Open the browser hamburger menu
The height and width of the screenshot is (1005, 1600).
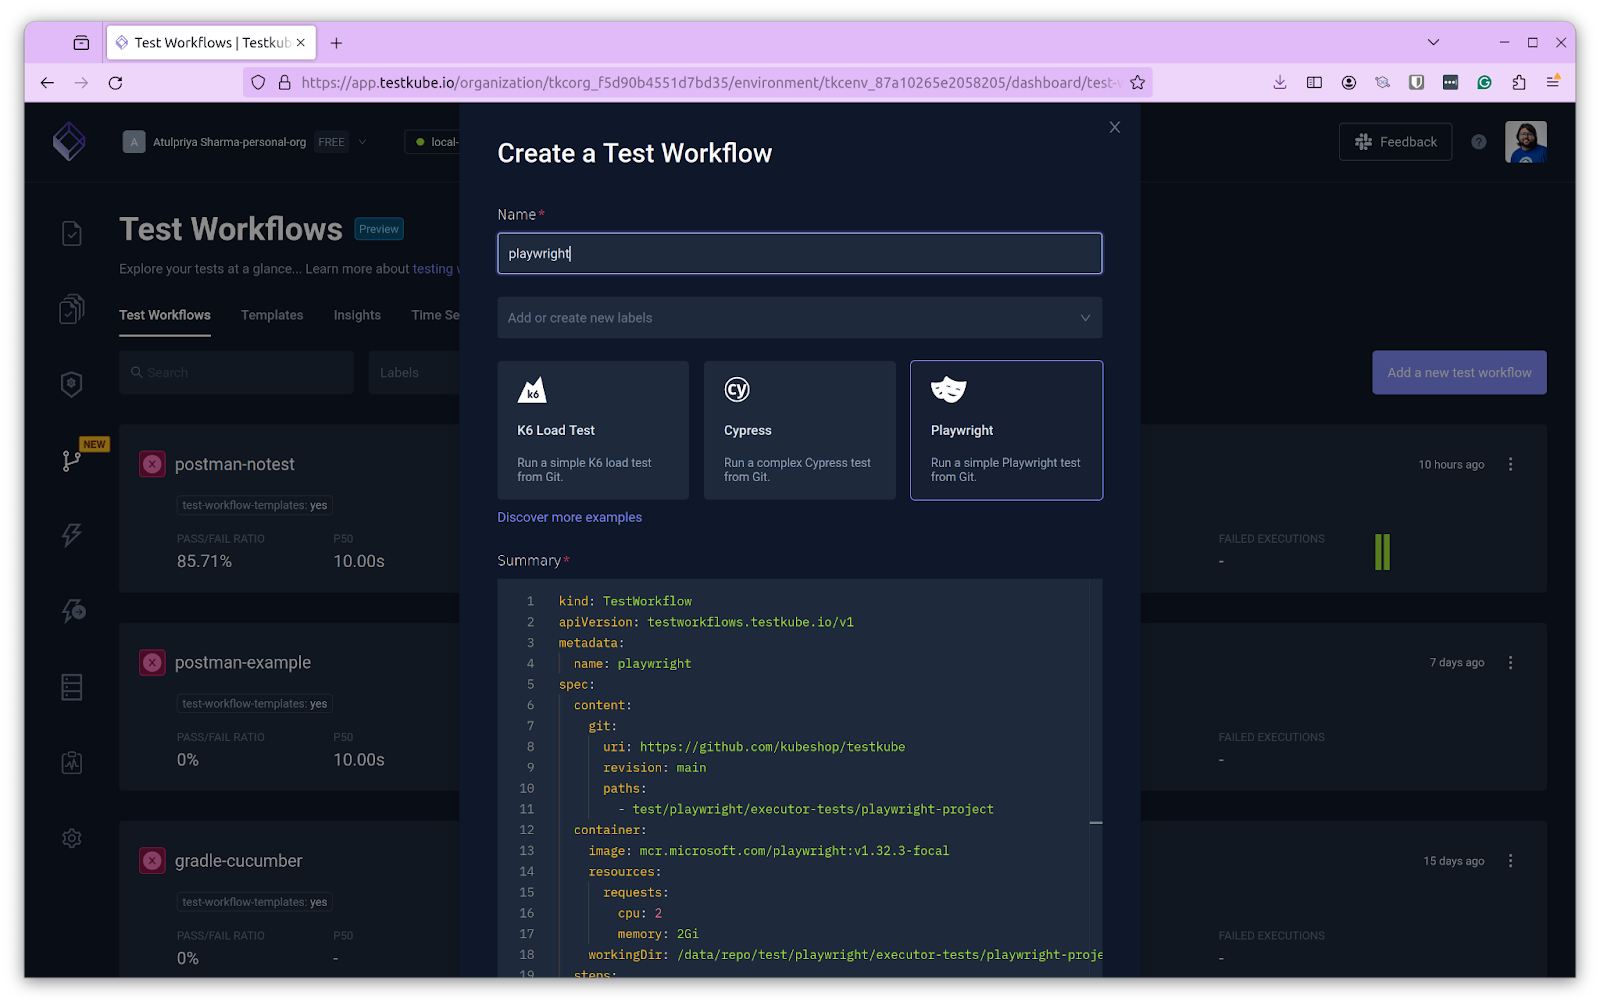[1552, 83]
